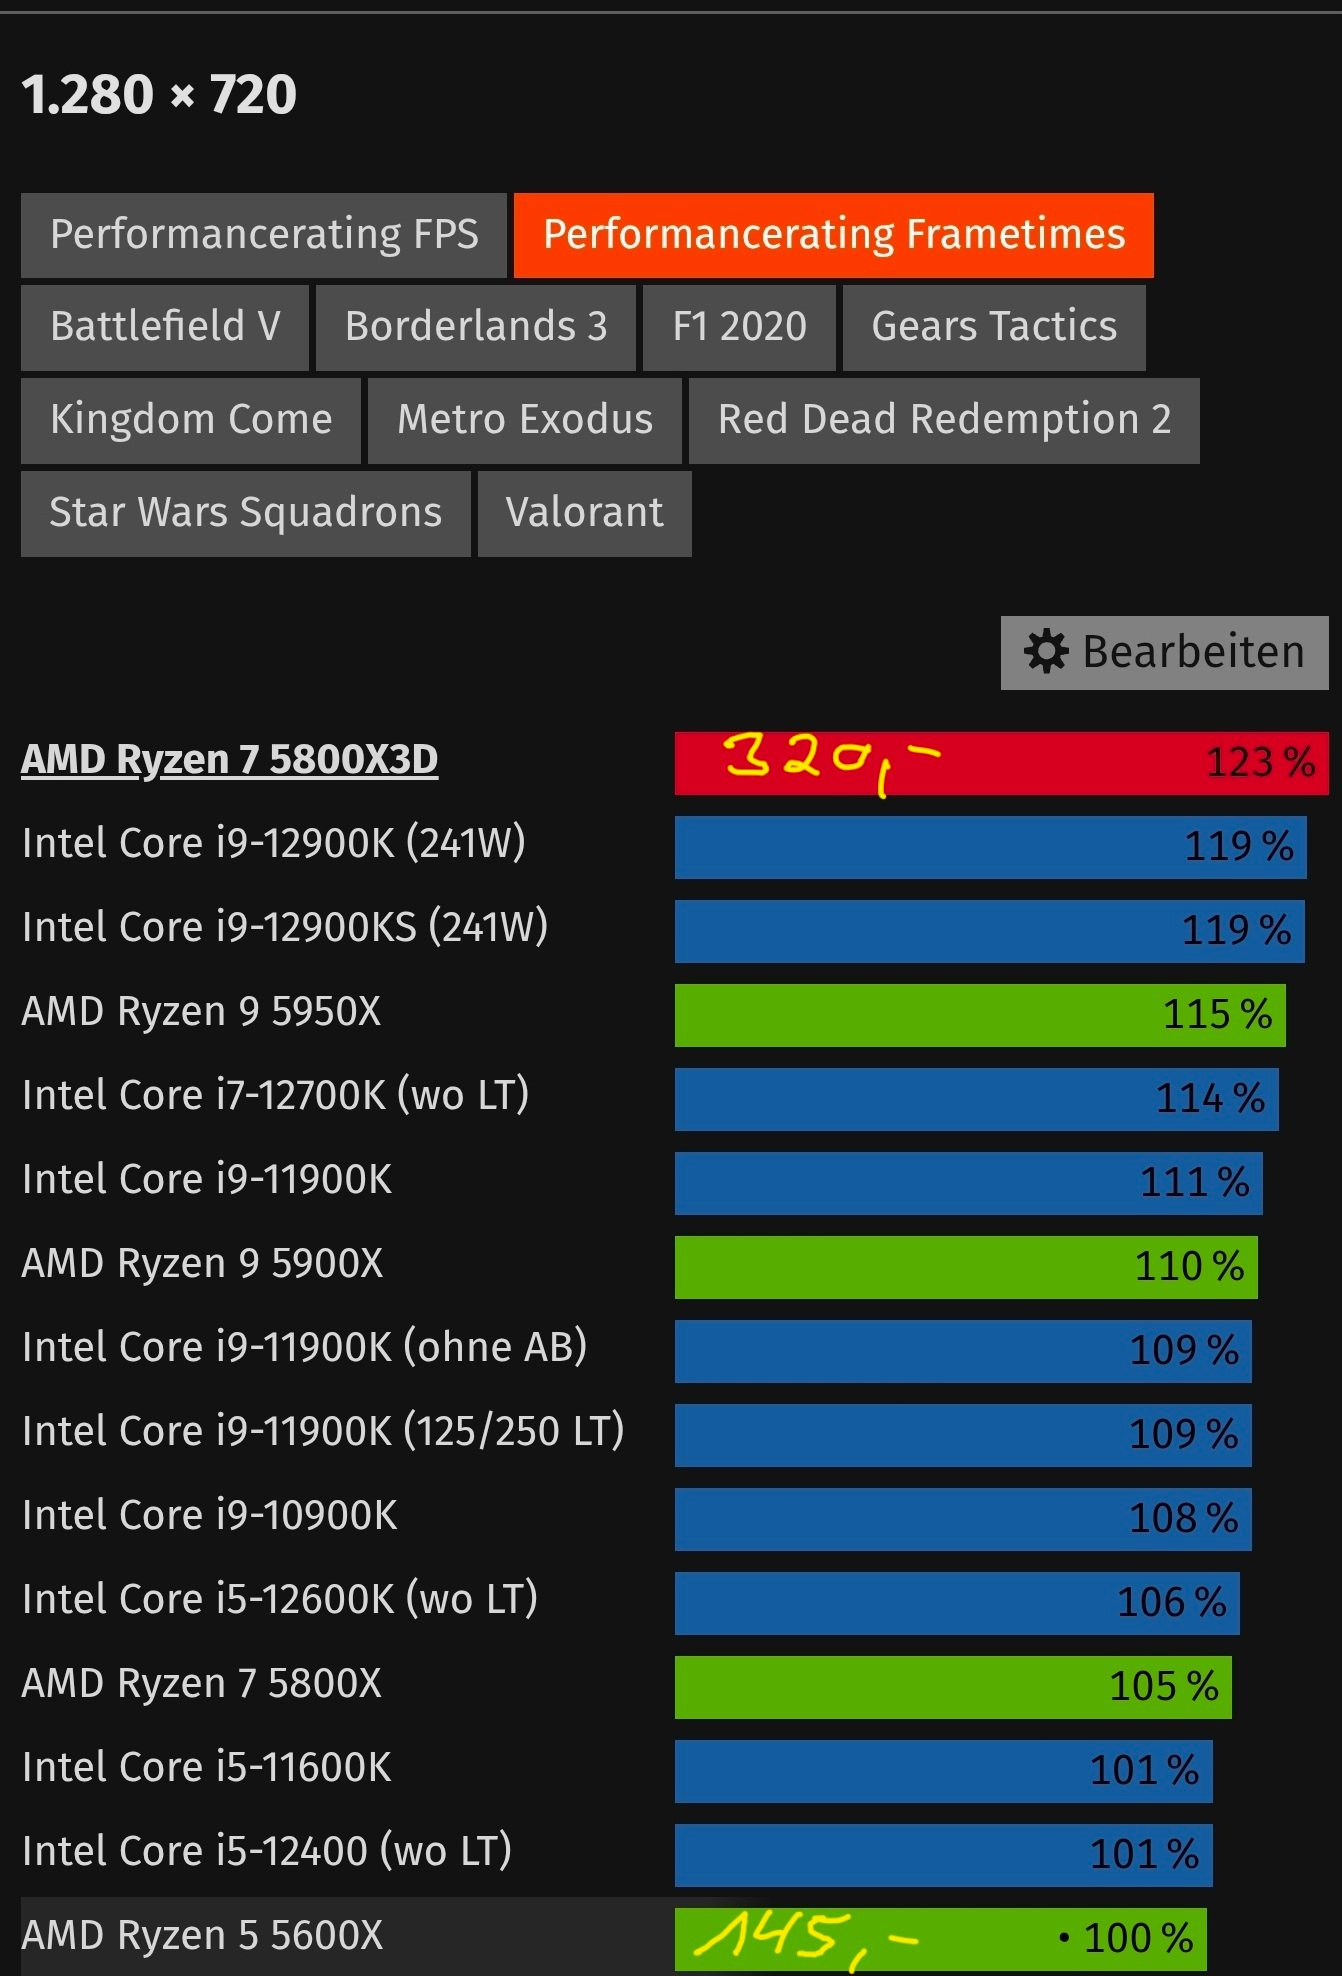The image size is (1342, 1976).
Task: Click the Intel Core i5-12400 (wo LT) entry
Action: pos(267,1851)
